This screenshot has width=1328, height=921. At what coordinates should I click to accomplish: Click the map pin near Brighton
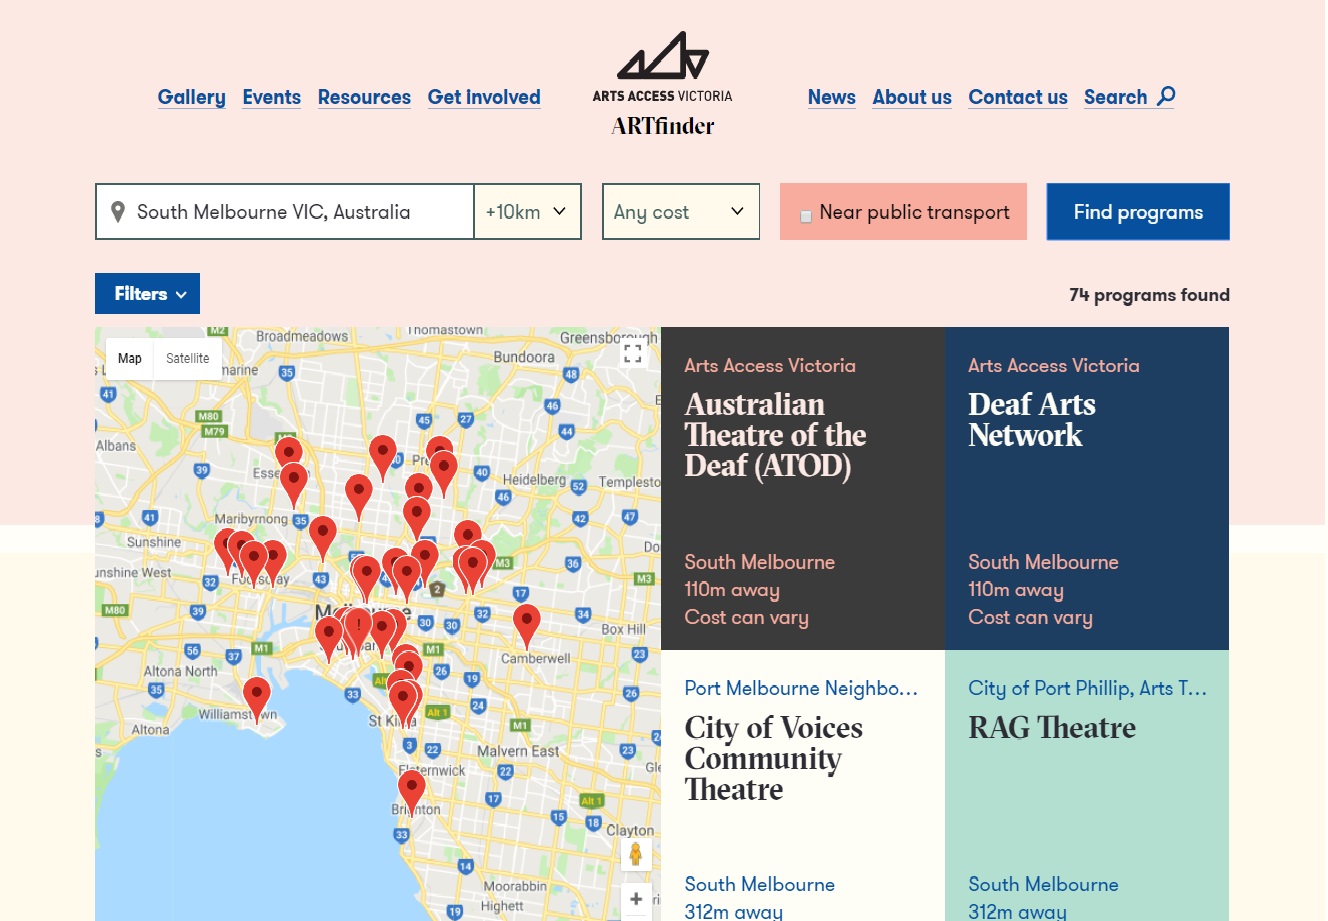click(x=411, y=792)
